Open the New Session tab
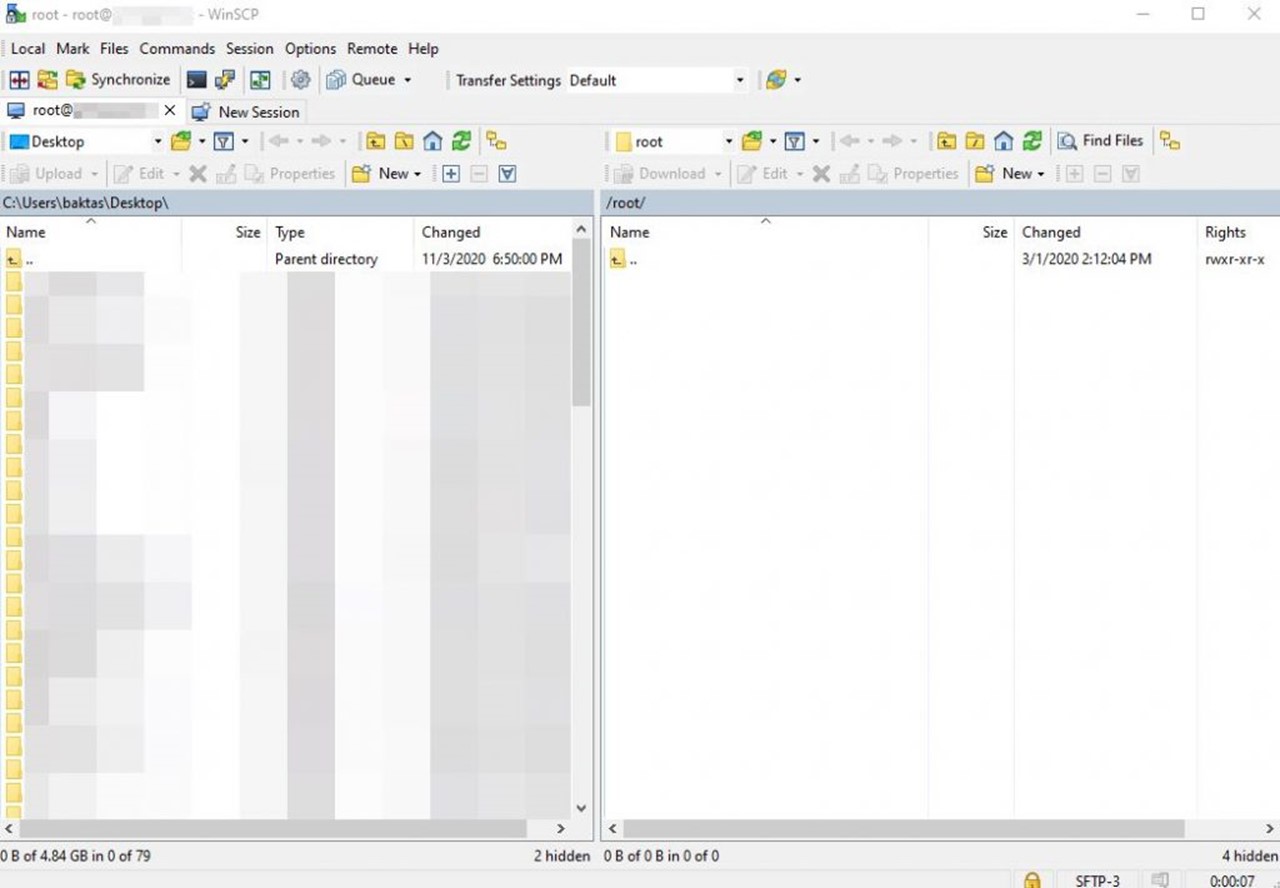Image resolution: width=1280 pixels, height=888 pixels. (246, 112)
